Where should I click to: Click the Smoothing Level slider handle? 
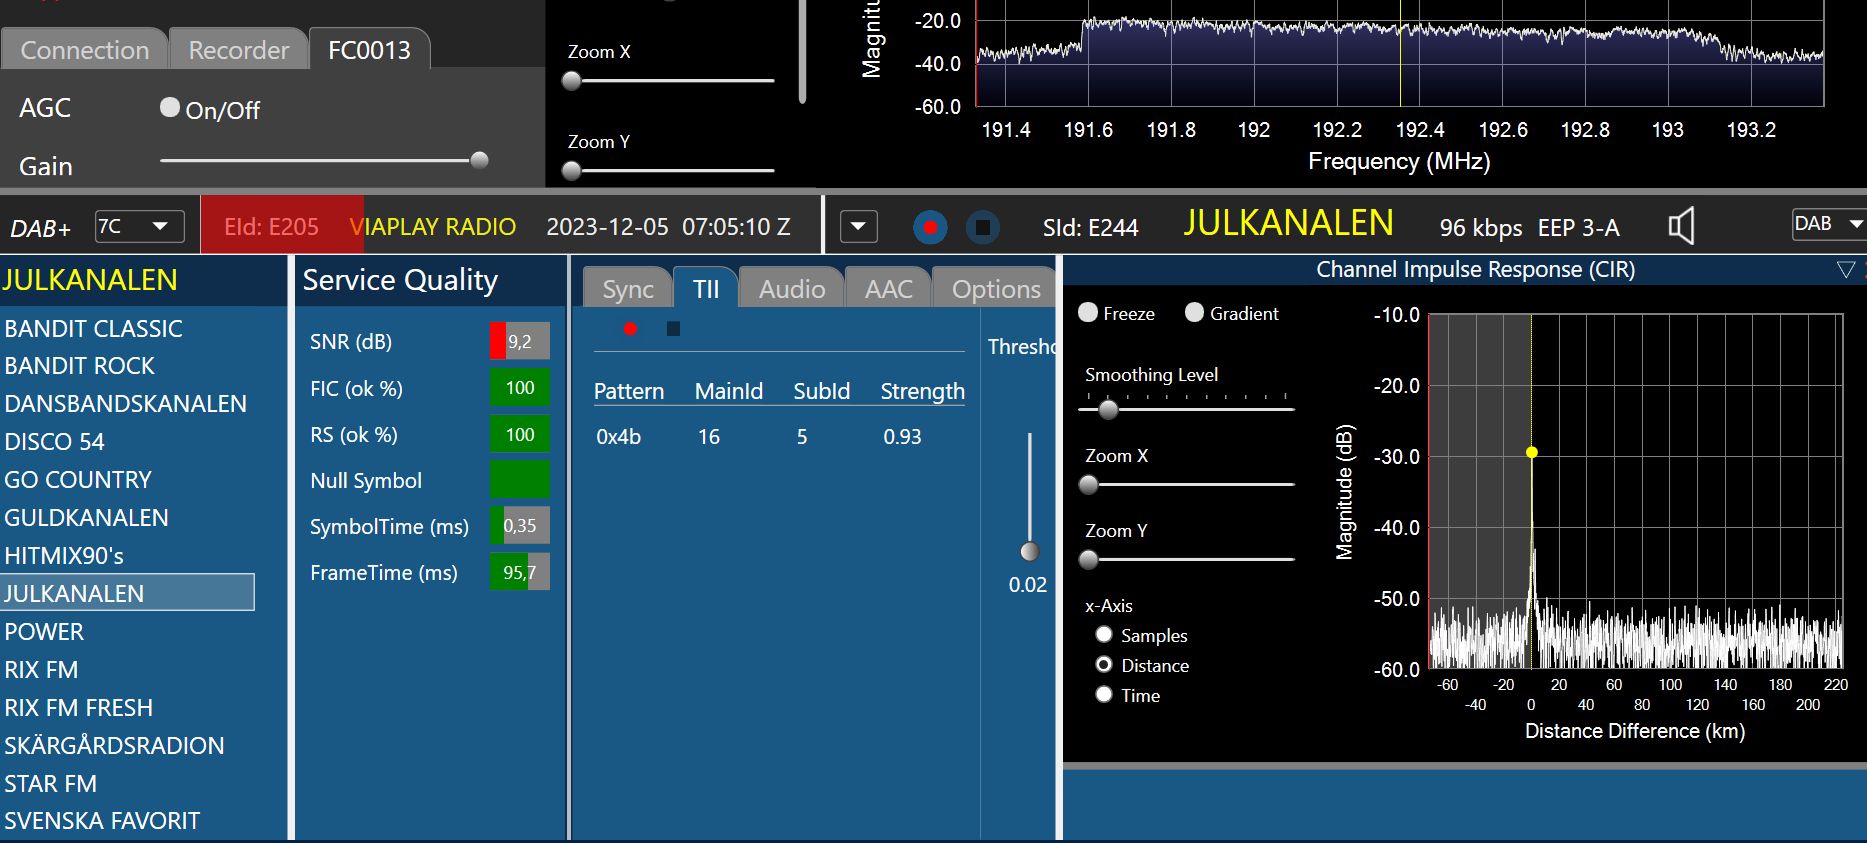point(1108,409)
